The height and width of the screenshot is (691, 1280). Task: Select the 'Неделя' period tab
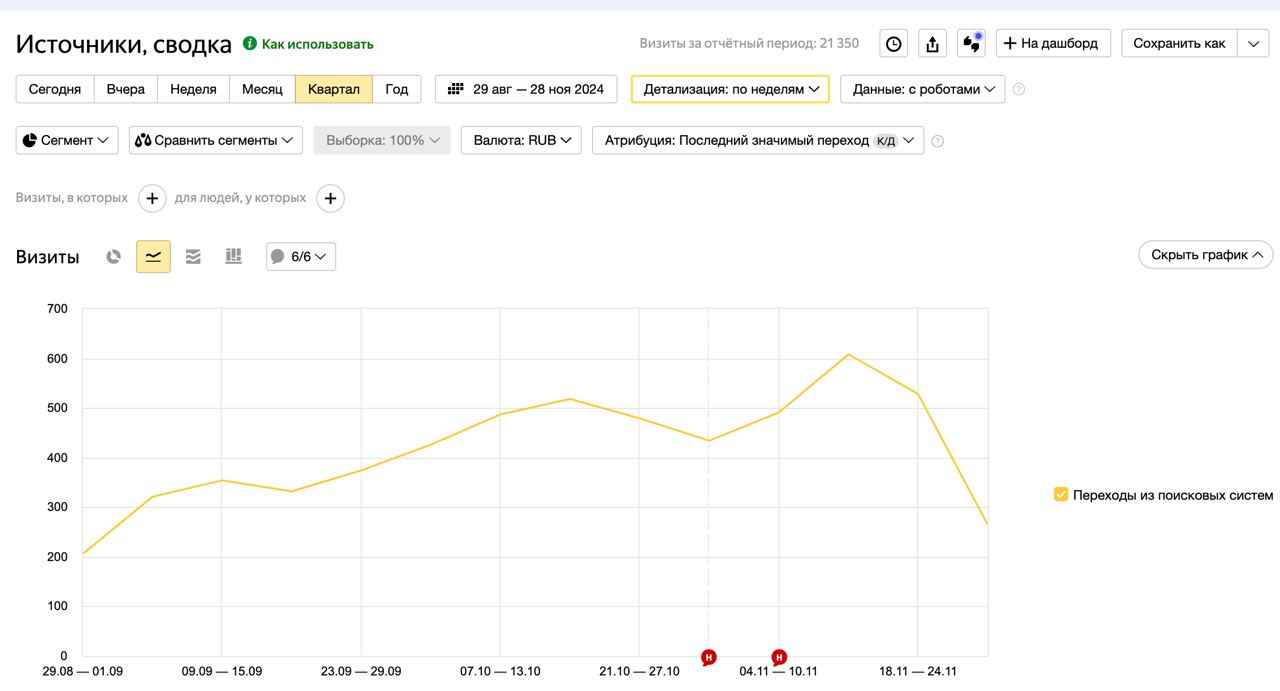tap(193, 89)
